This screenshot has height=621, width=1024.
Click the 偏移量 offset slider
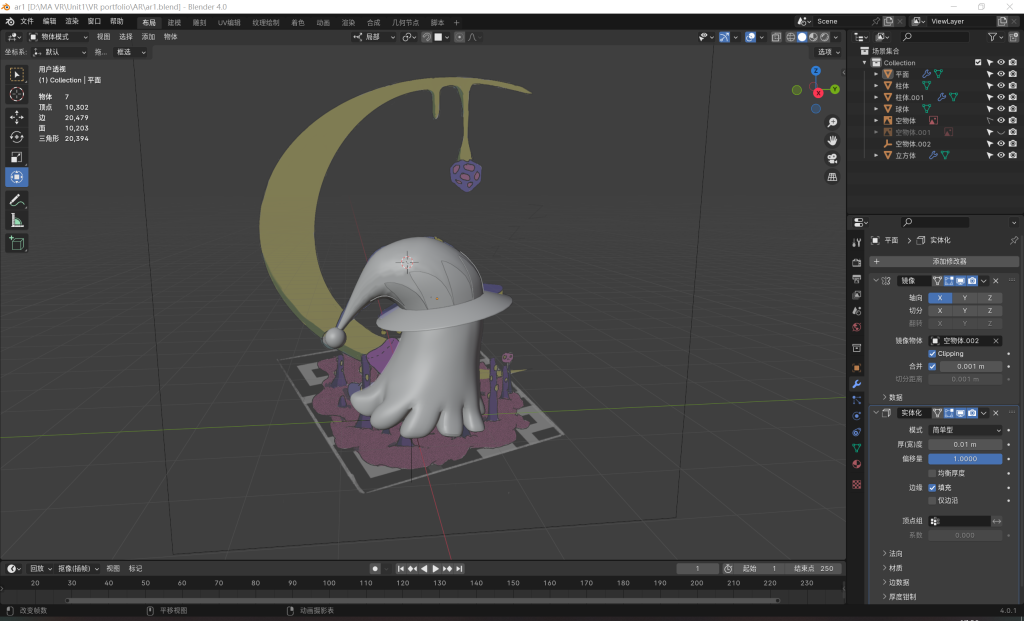pyautogui.click(x=965, y=459)
